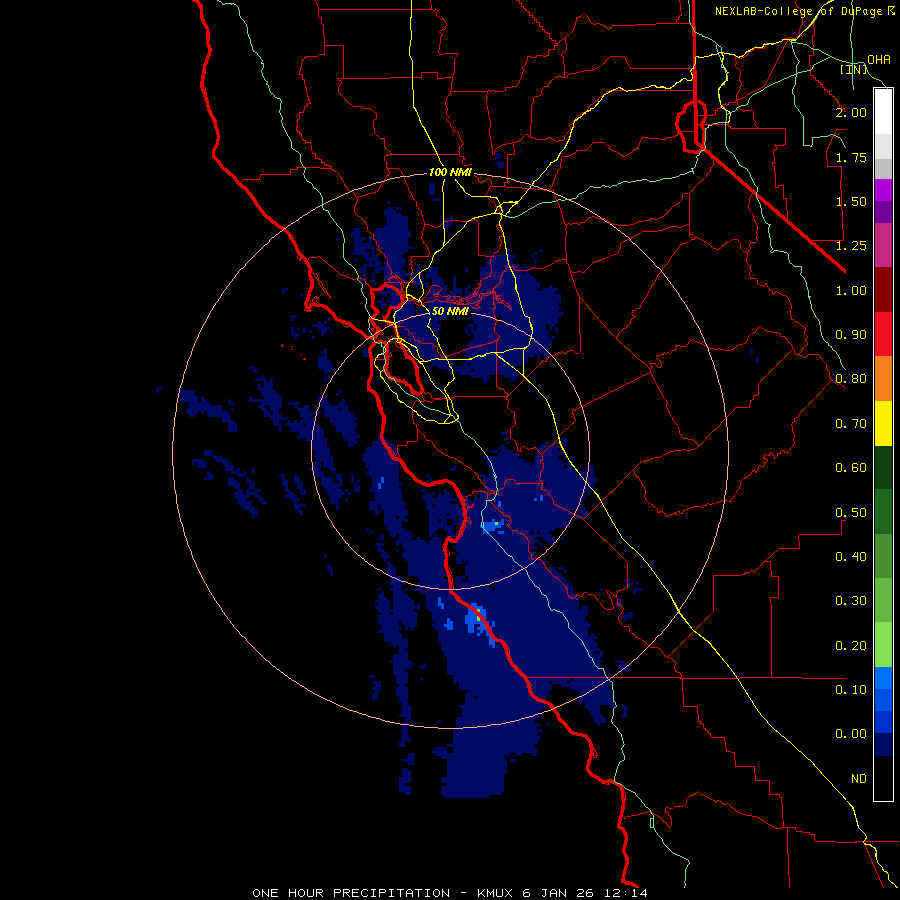The image size is (900, 900).
Task: Click the 1.25 legend value
Action: pos(851,246)
